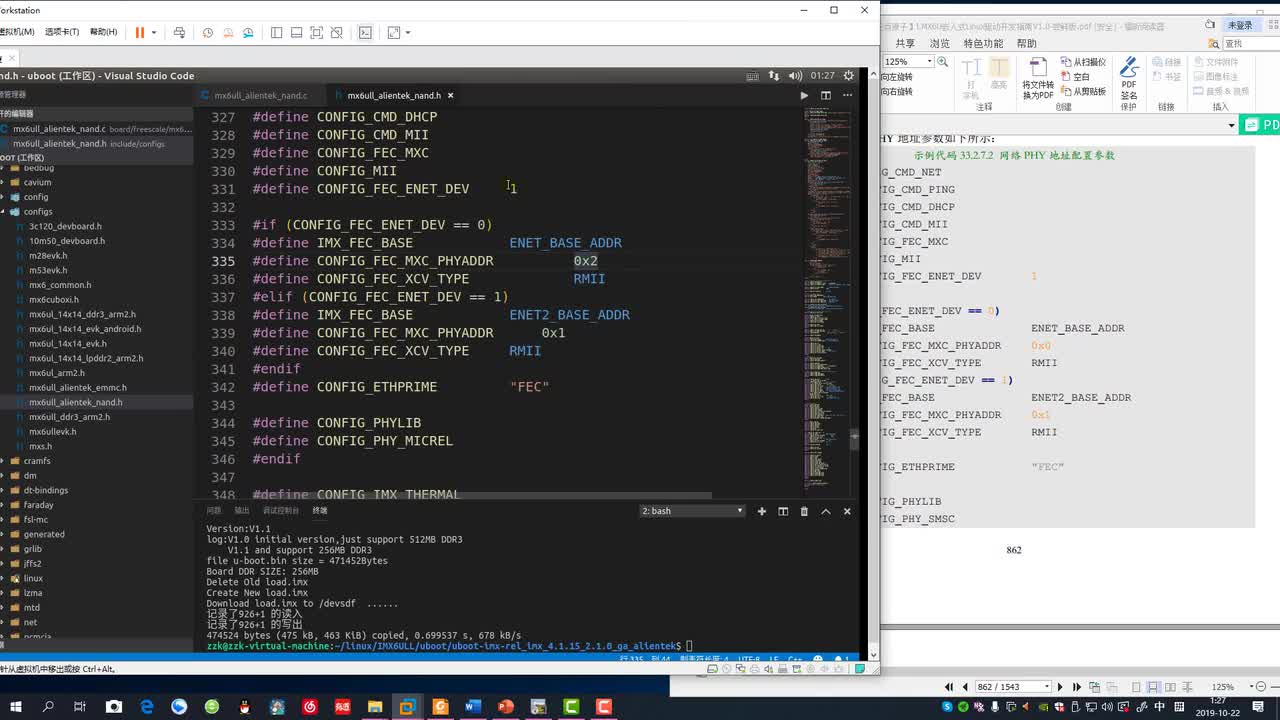Image resolution: width=1280 pixels, height=720 pixels.
Task: Split the VS Code editor to the right
Action: (826, 95)
